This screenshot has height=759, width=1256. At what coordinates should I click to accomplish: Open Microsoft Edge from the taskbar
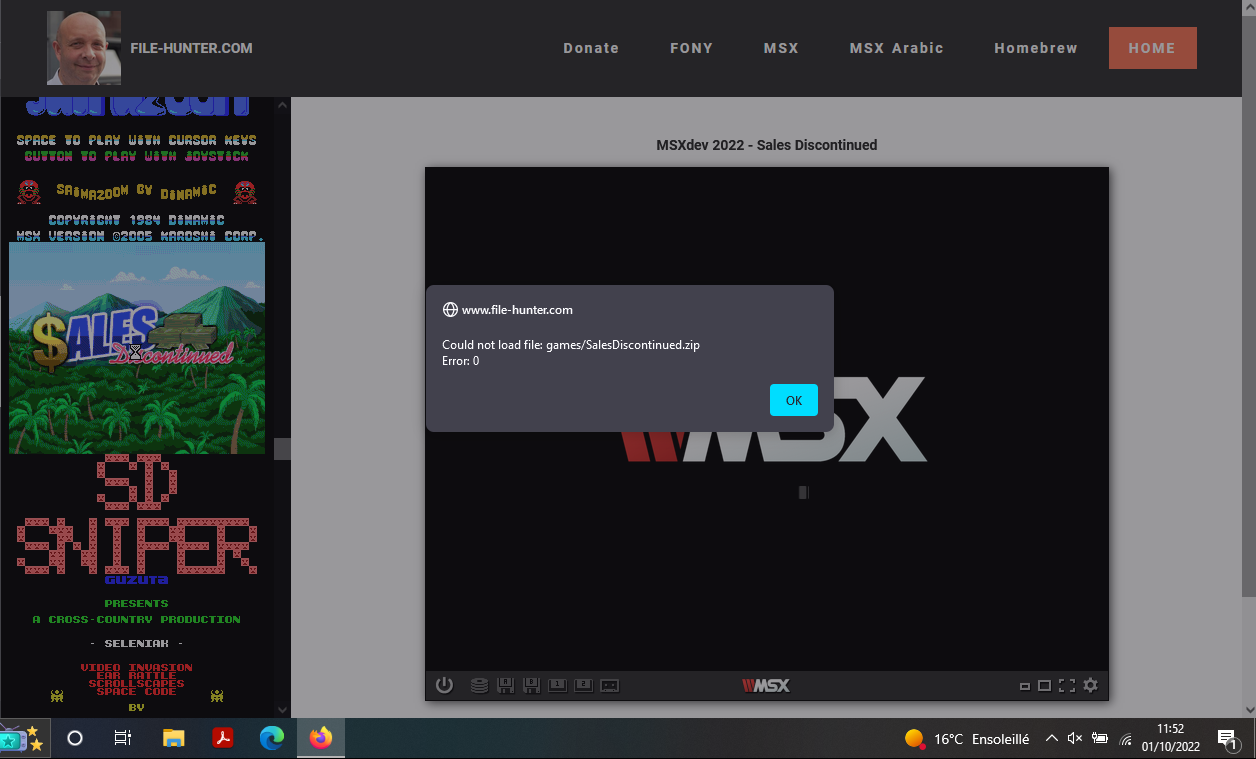point(271,739)
